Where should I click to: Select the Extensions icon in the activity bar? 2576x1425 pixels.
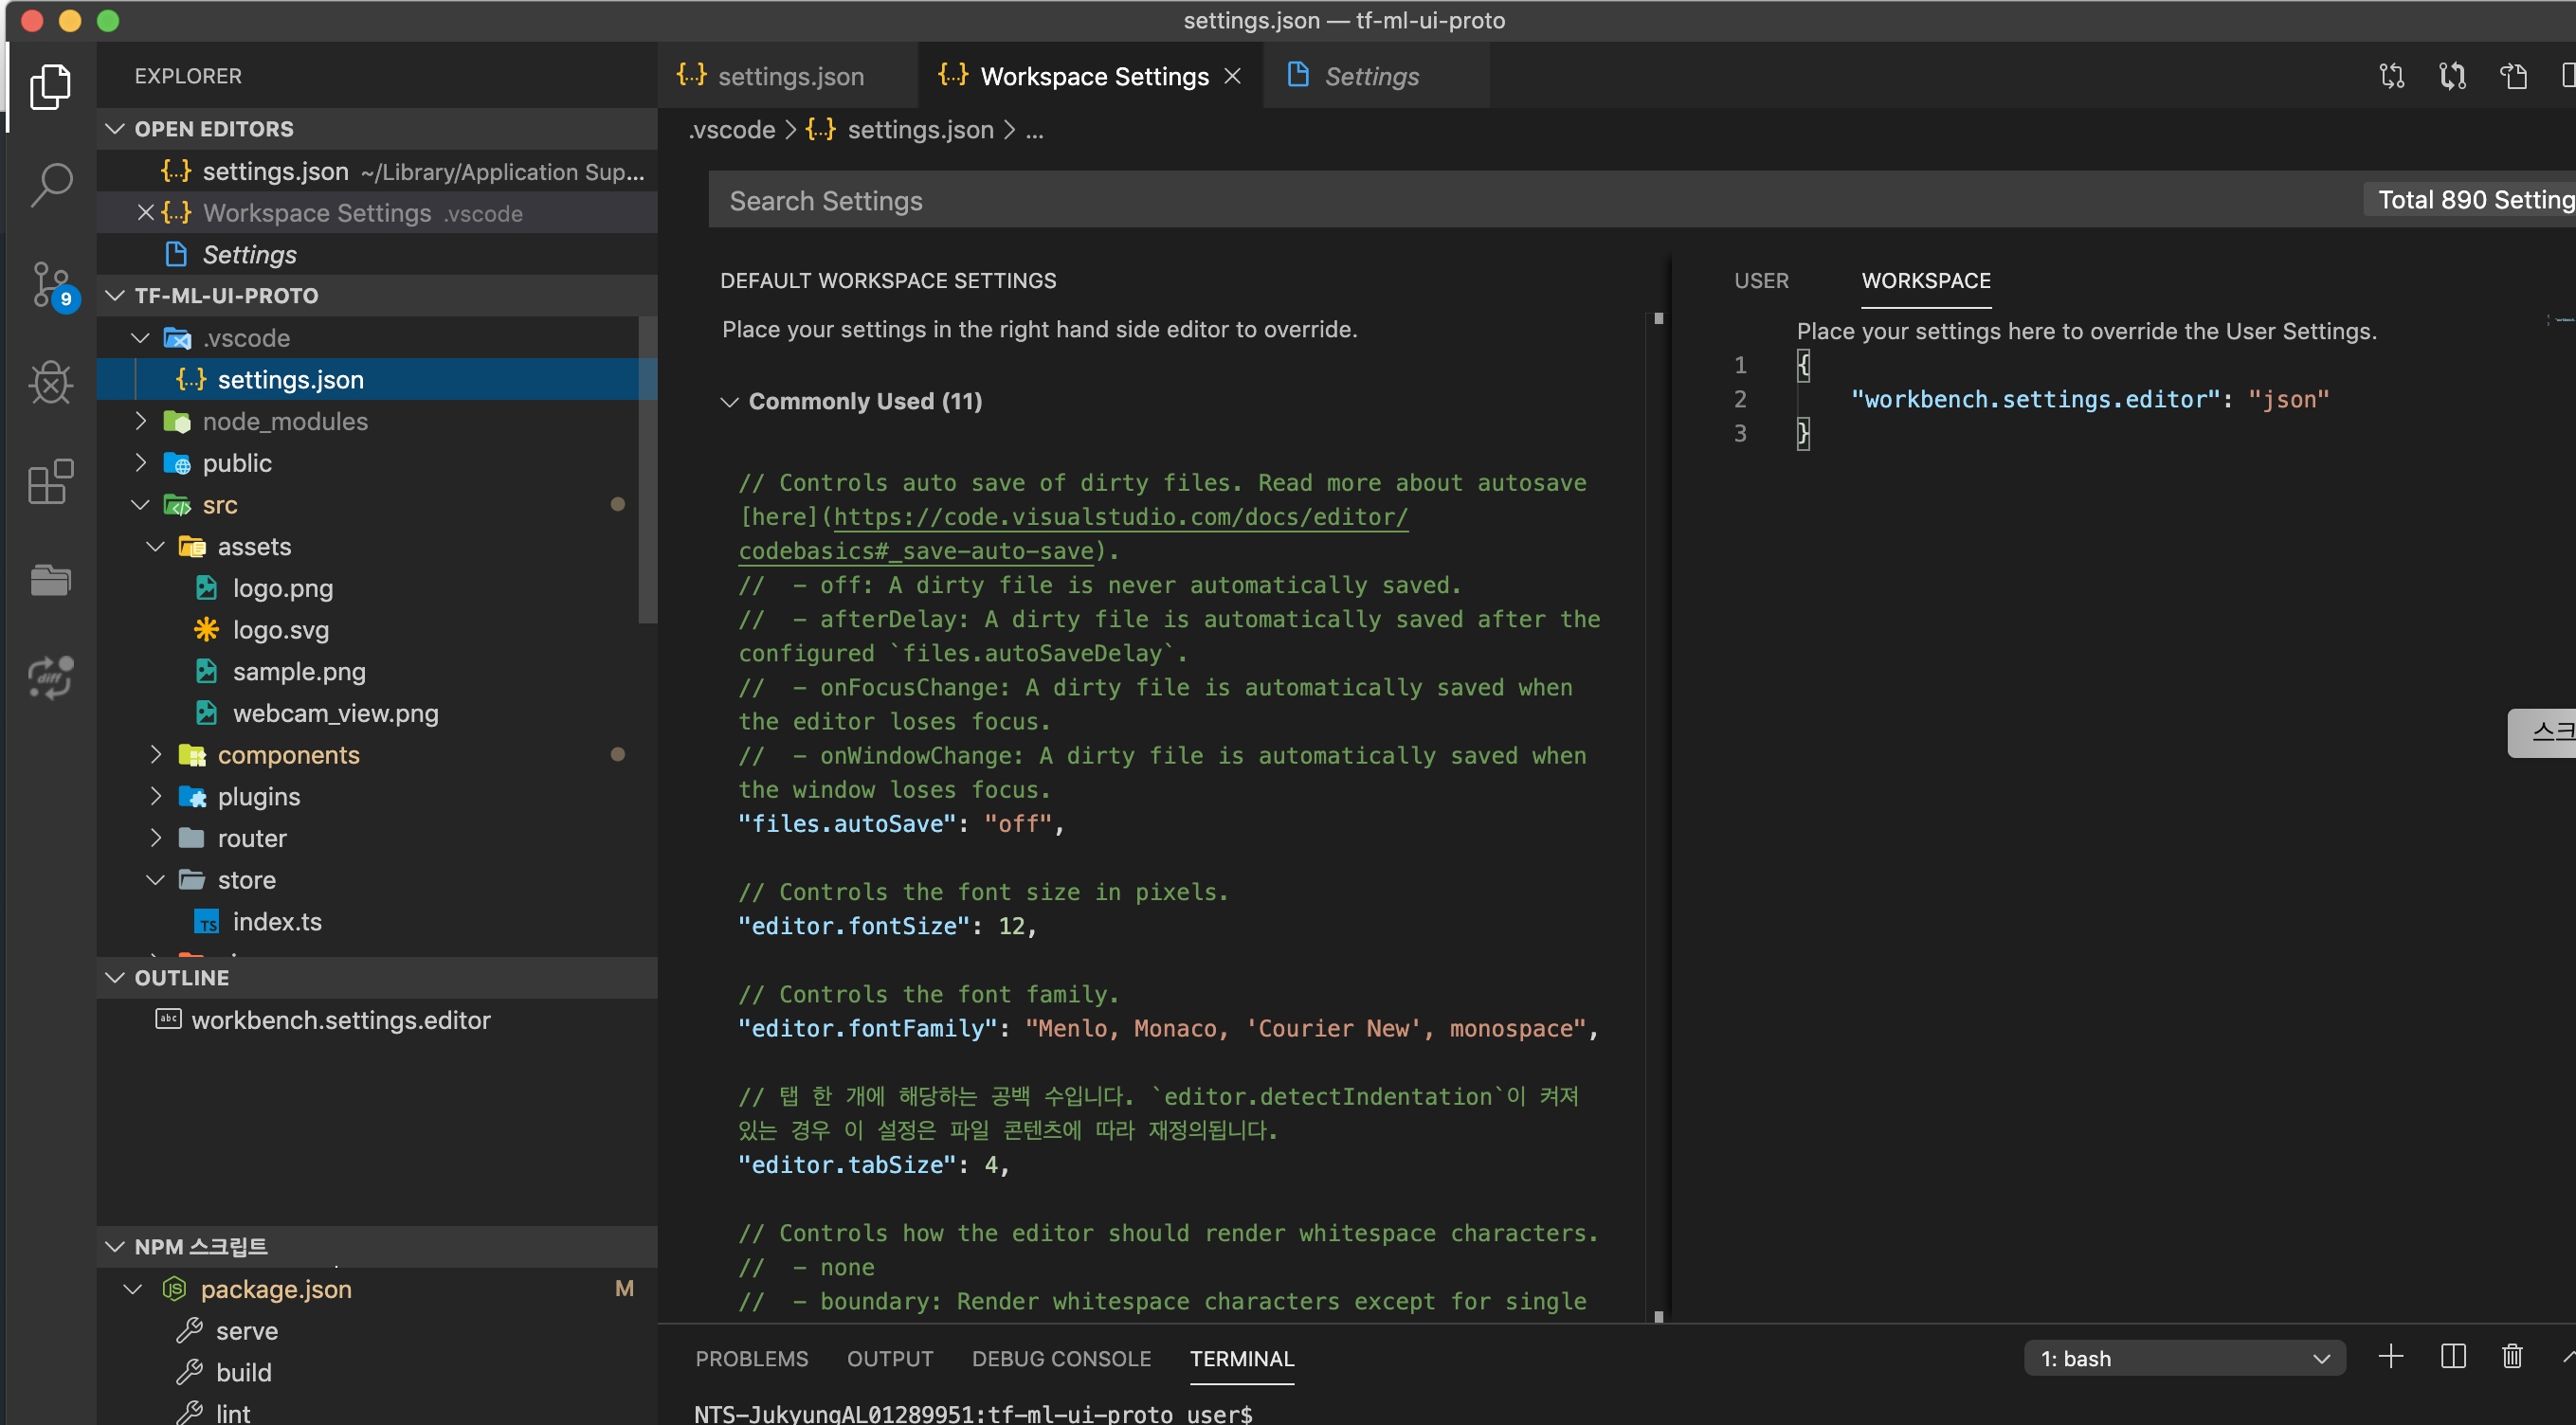[50, 482]
